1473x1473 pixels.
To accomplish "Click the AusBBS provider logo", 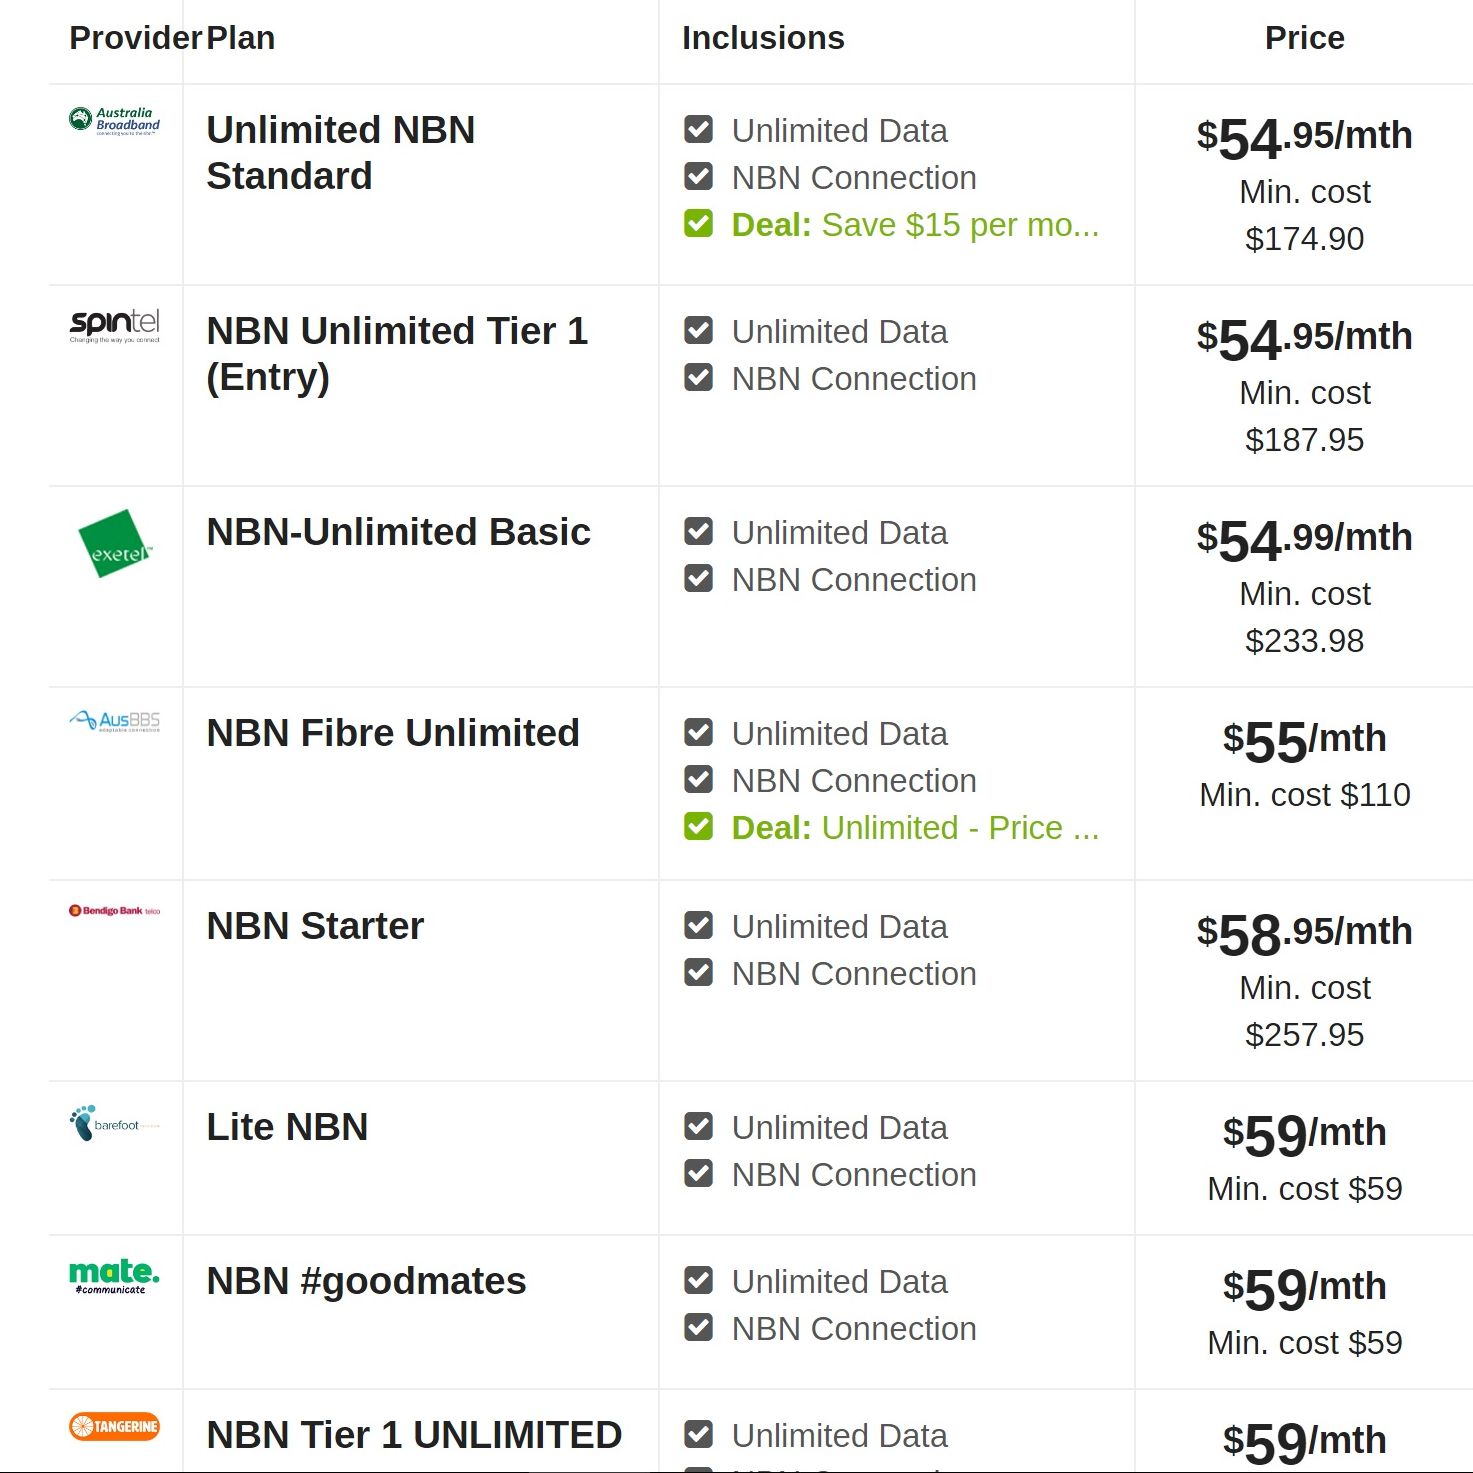I will 115,721.
